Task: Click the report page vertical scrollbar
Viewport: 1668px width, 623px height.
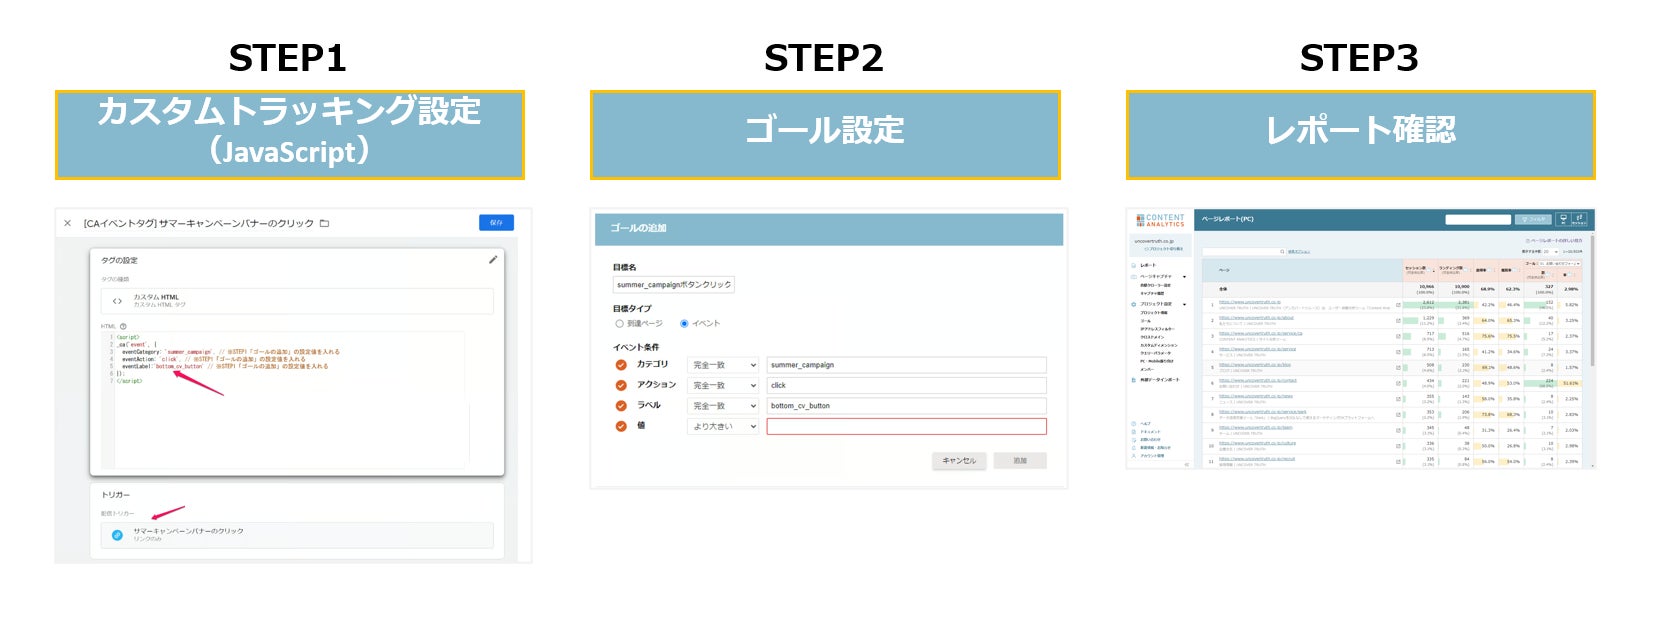Action: click(x=1593, y=300)
